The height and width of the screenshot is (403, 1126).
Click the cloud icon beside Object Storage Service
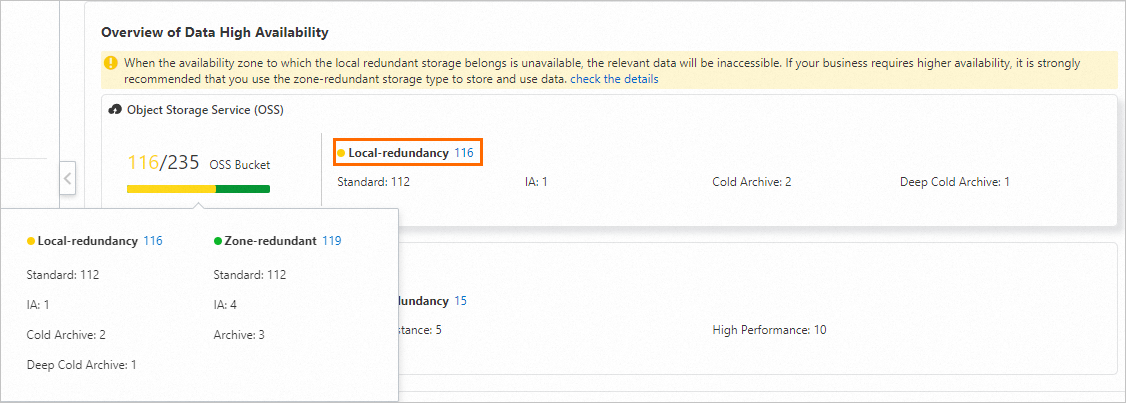[x=115, y=109]
